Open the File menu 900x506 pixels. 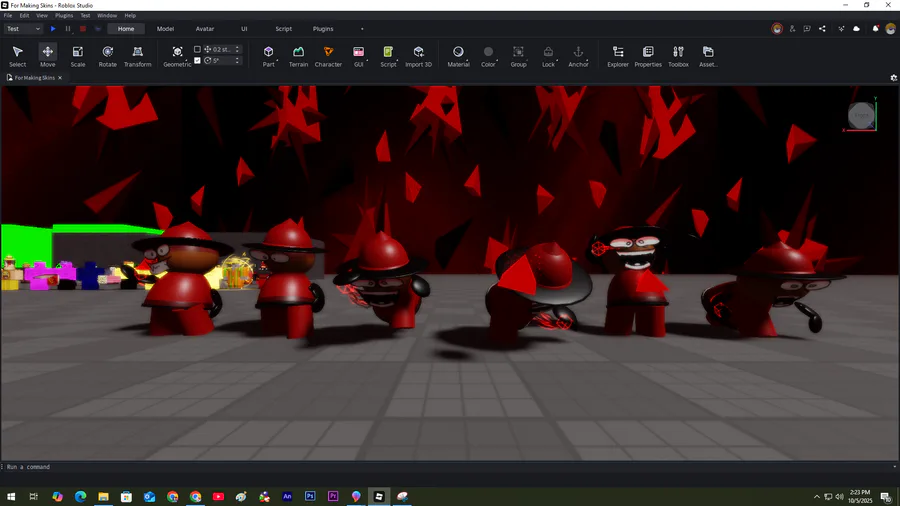[8, 15]
